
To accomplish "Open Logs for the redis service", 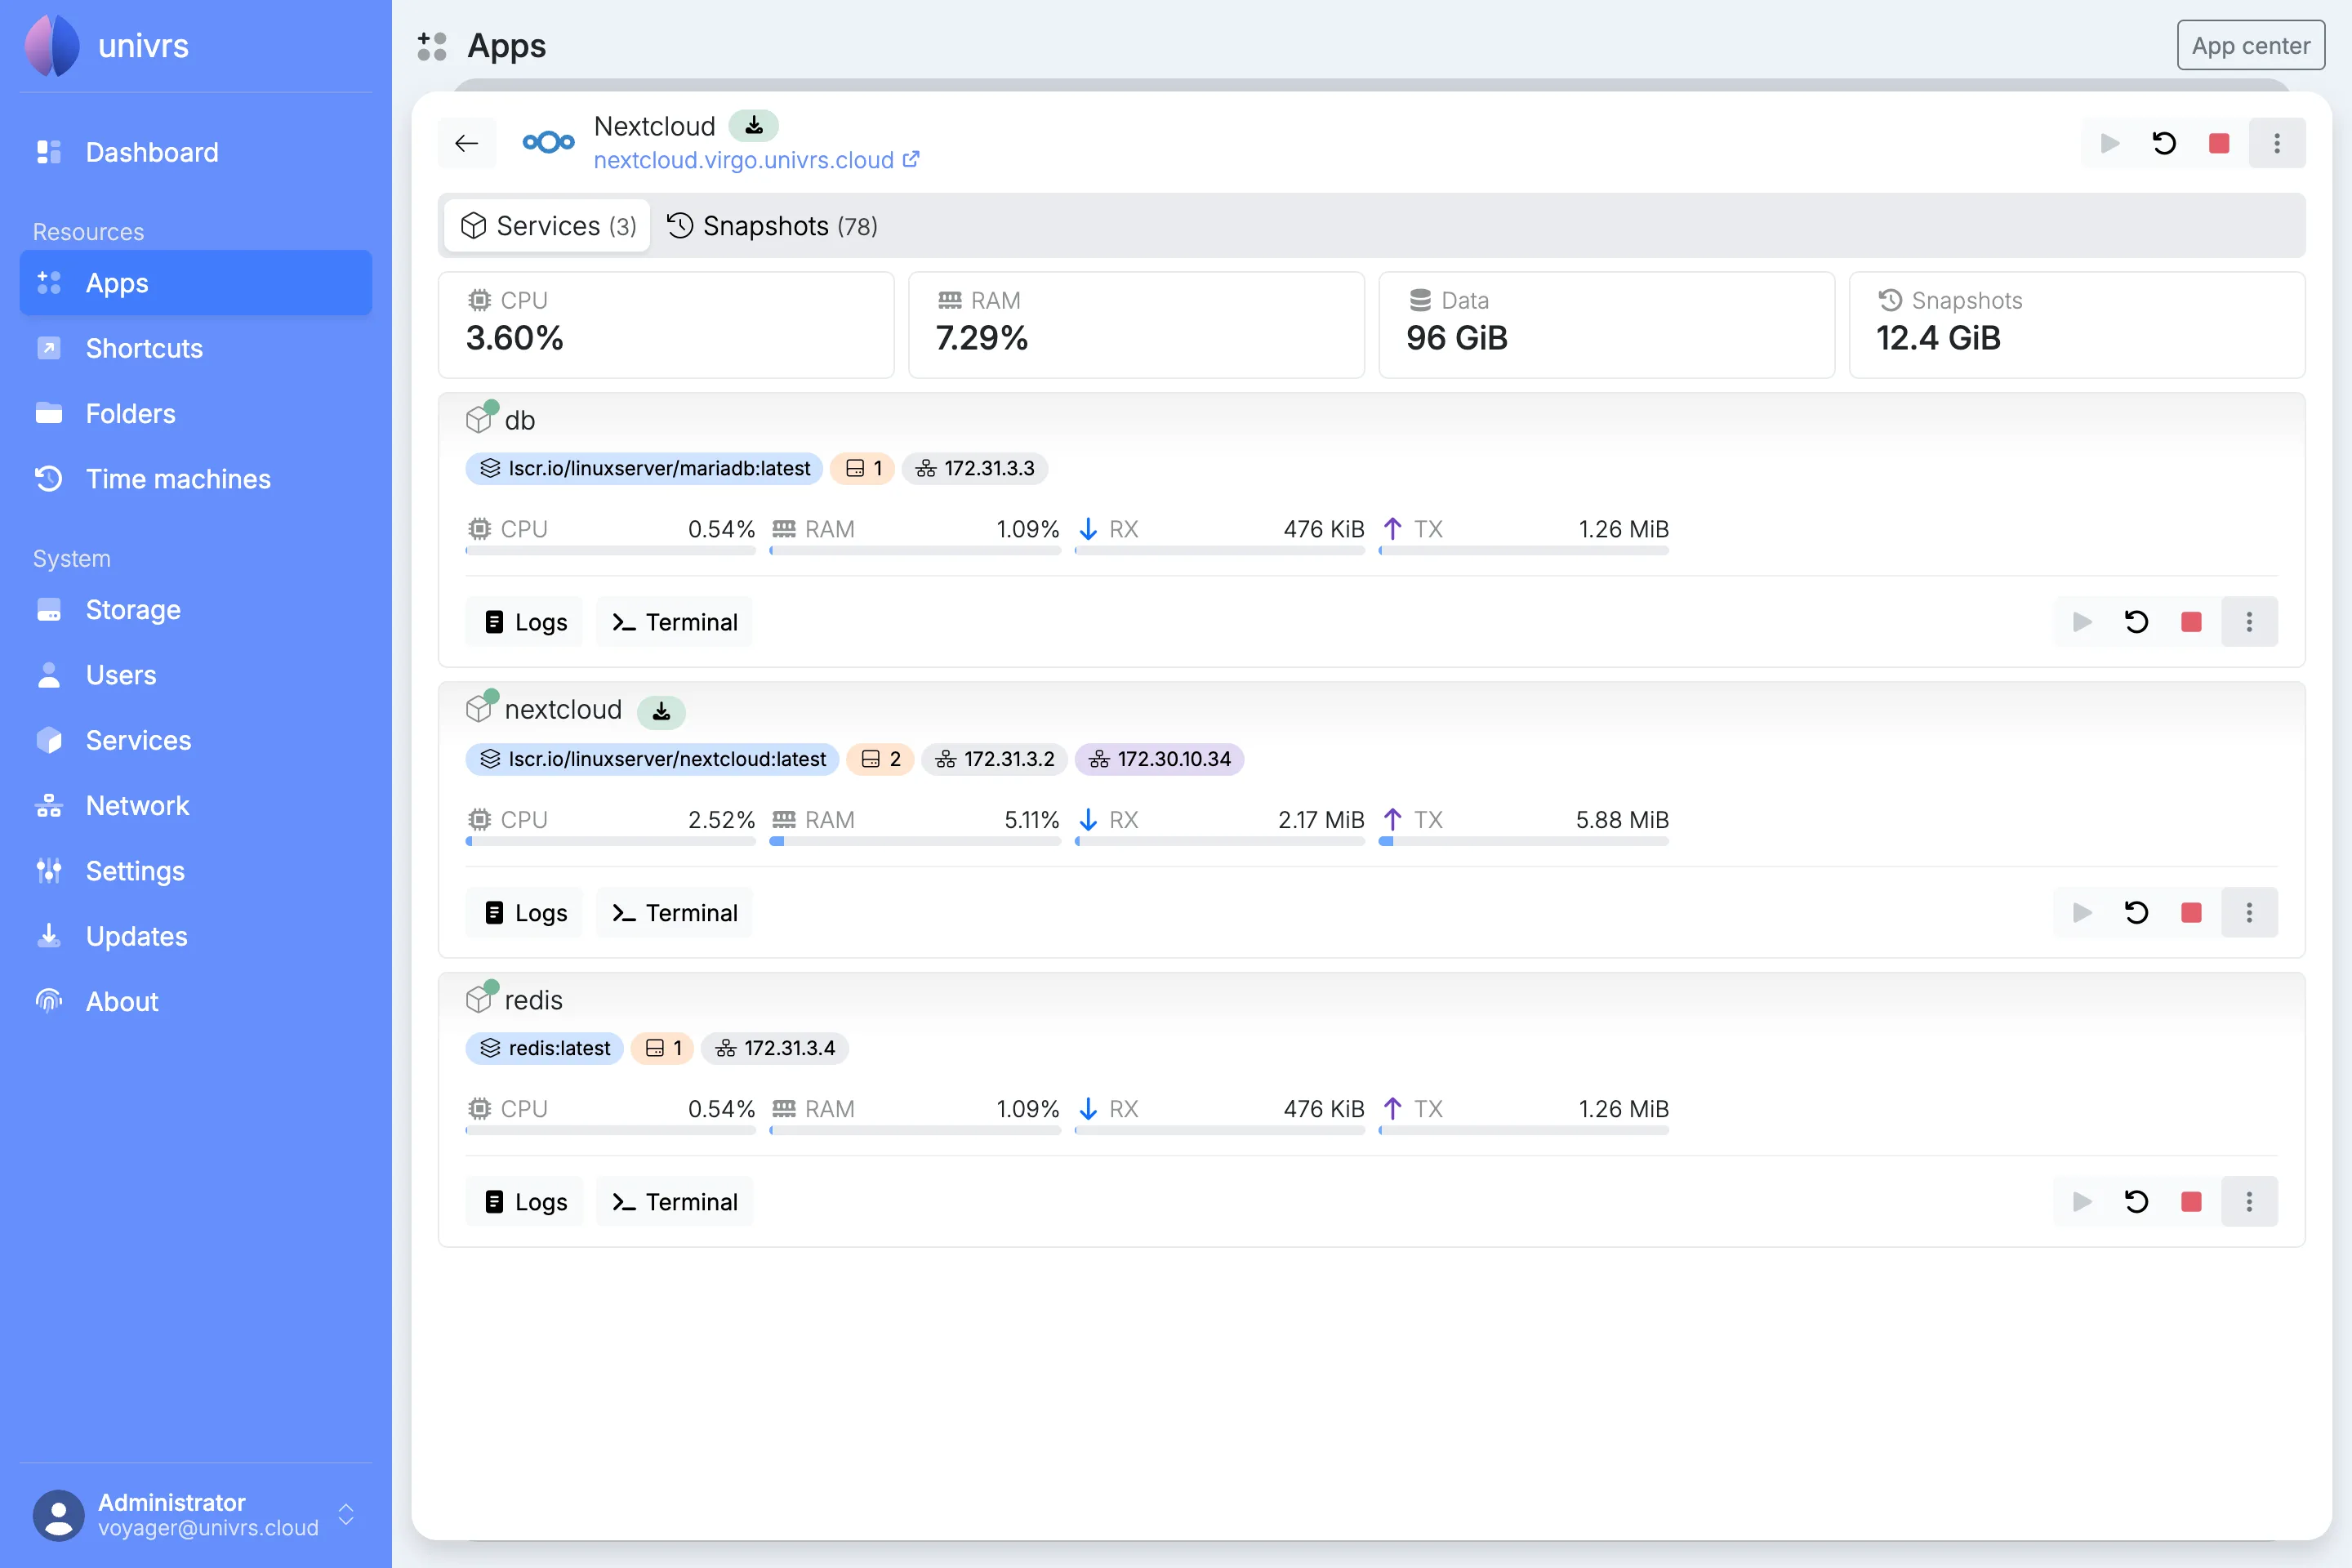I will (525, 1202).
